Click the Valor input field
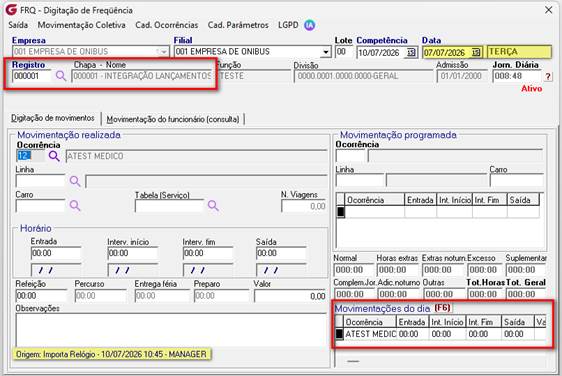The height and width of the screenshot is (376, 562). 290,296
